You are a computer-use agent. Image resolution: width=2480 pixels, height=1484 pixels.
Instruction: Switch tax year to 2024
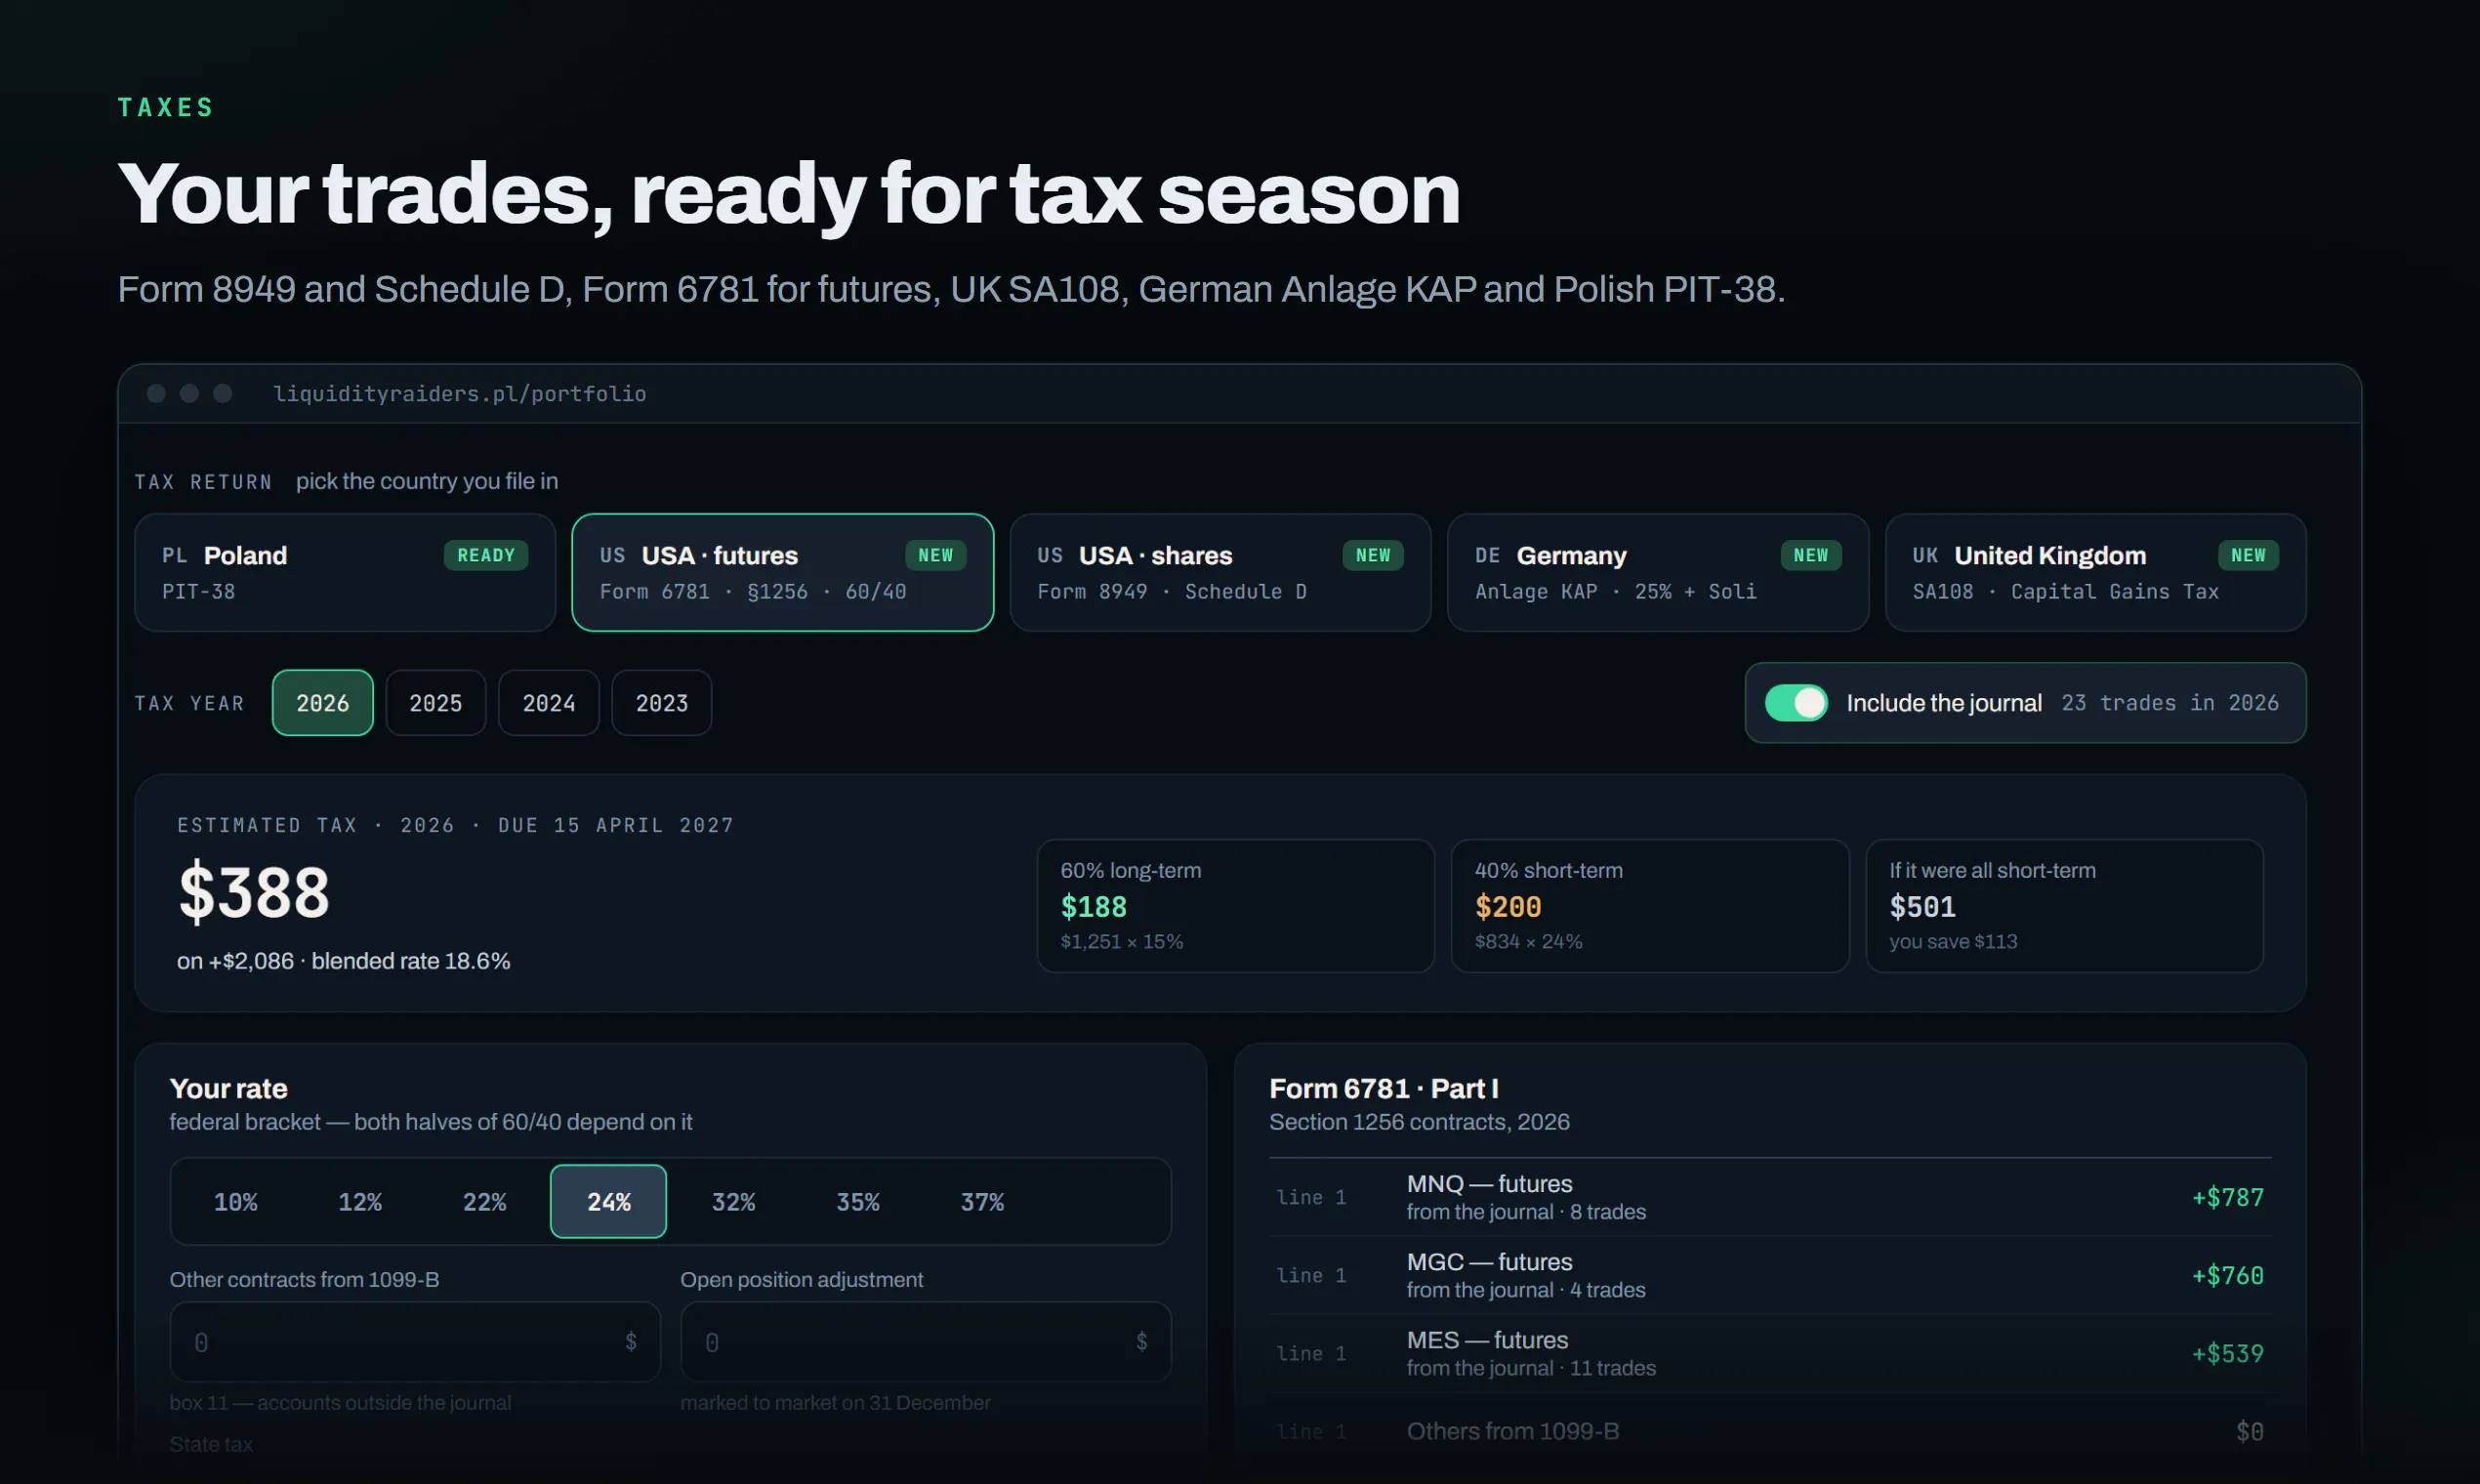[x=548, y=703]
